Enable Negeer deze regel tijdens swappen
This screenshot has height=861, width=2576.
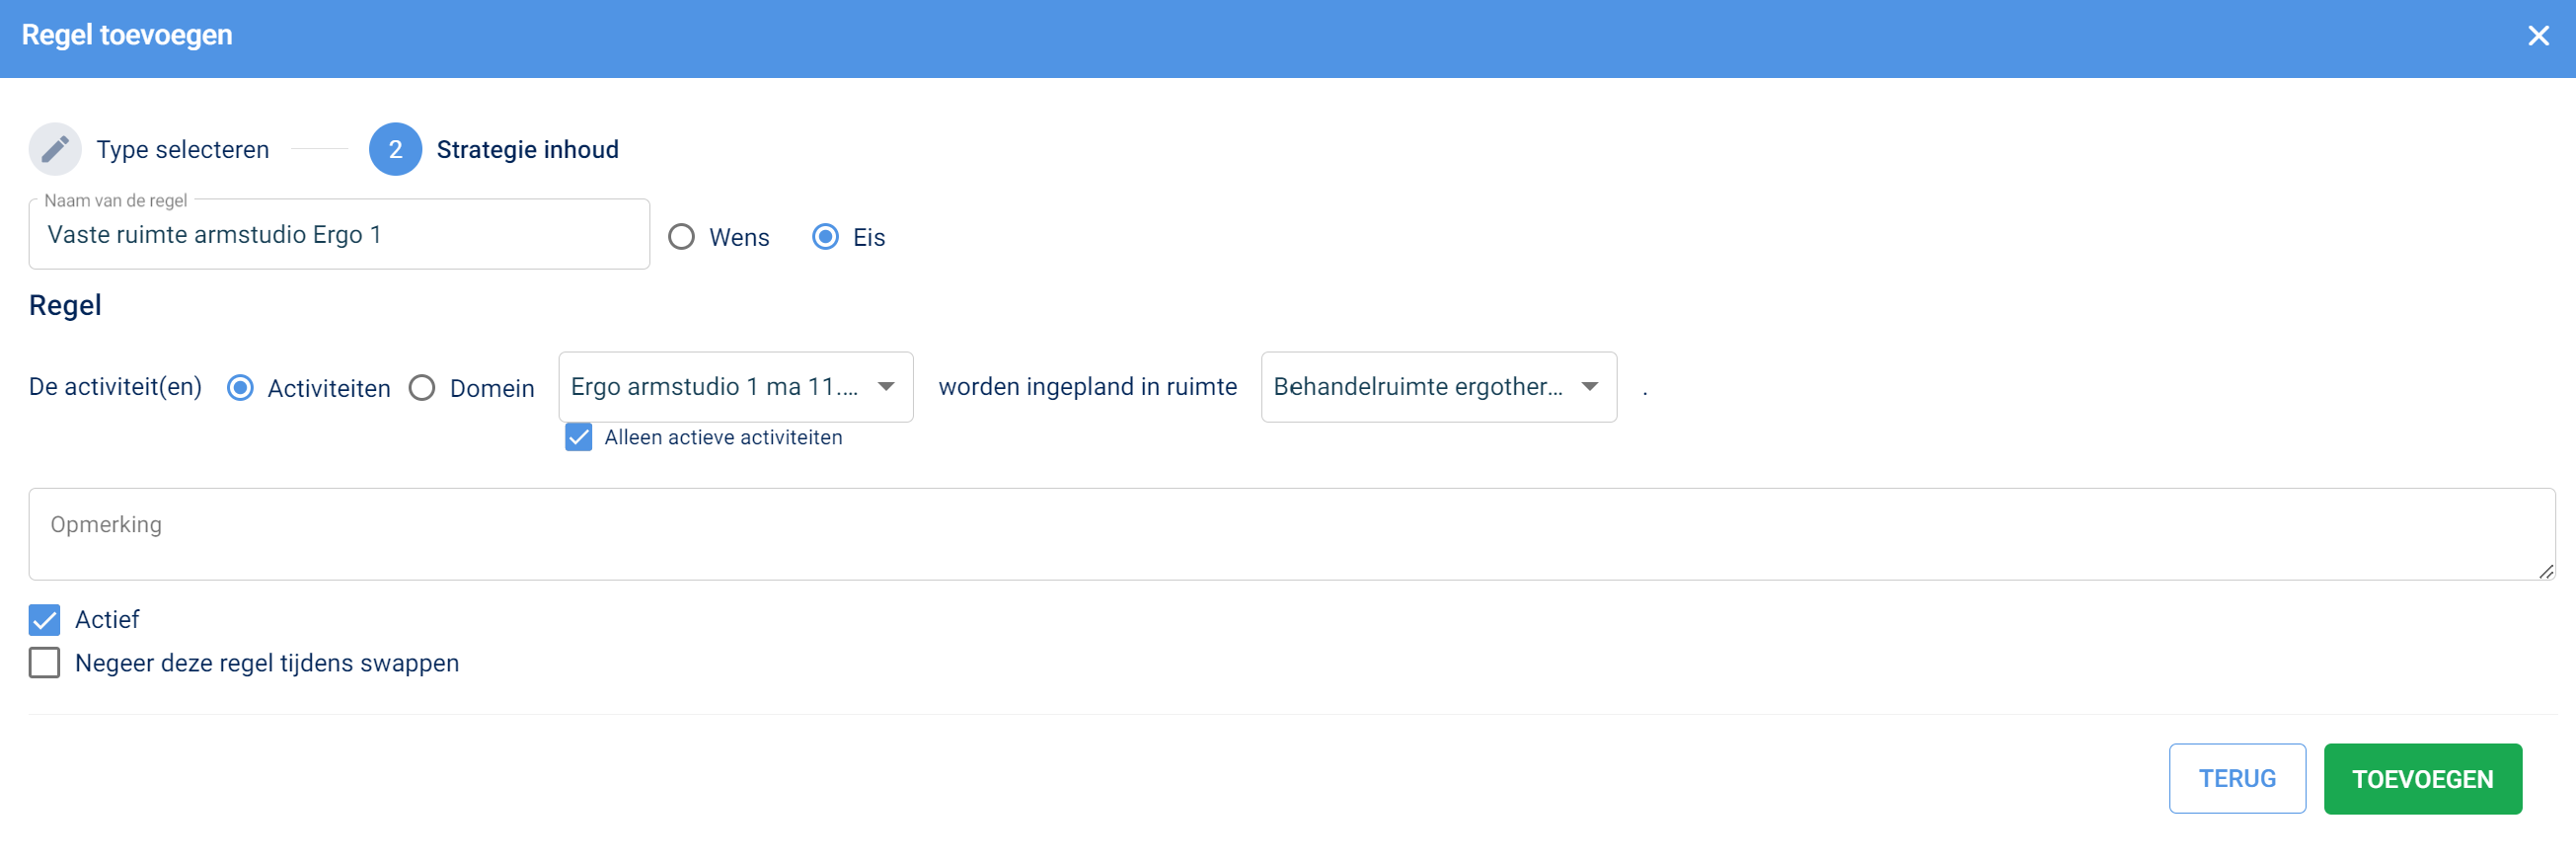pos(45,663)
